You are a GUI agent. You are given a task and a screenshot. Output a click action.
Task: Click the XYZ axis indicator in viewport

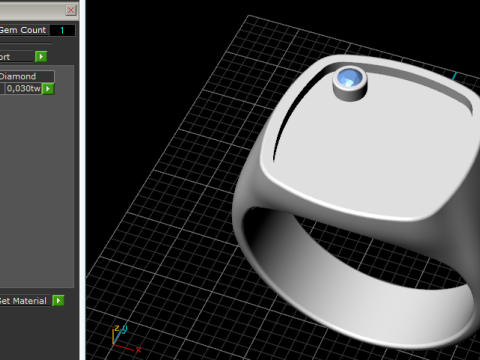126,338
